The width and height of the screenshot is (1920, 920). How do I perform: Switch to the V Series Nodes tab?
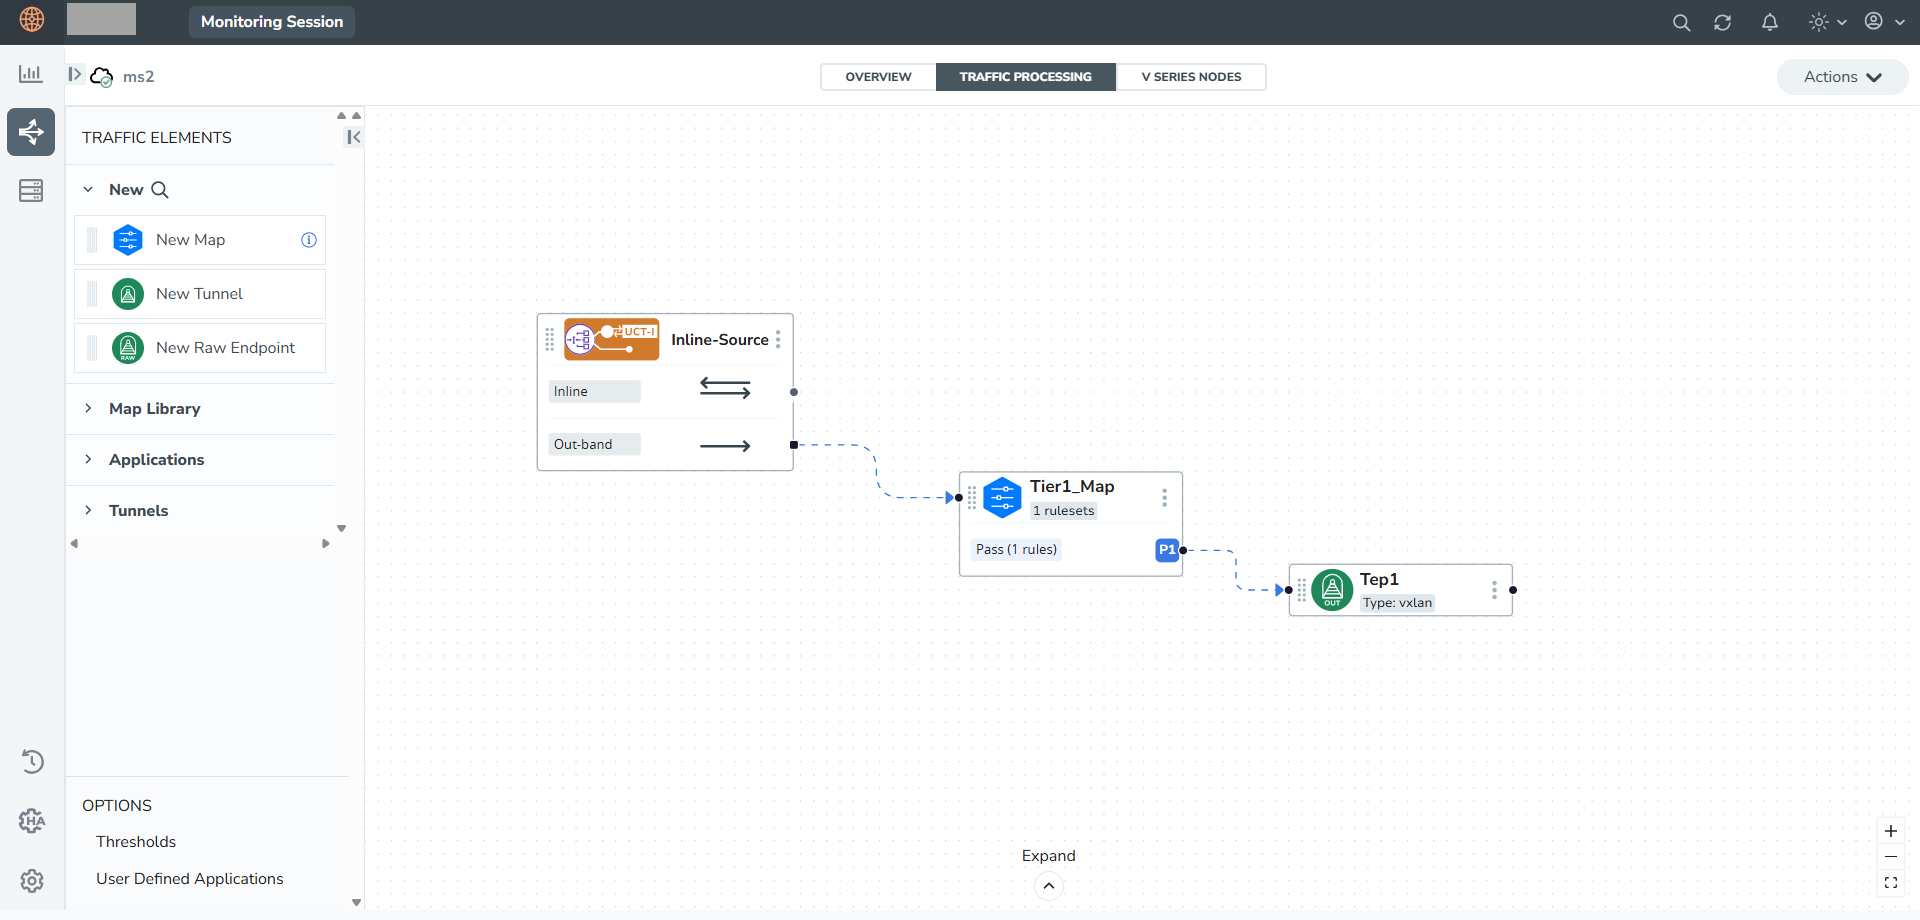tap(1191, 77)
